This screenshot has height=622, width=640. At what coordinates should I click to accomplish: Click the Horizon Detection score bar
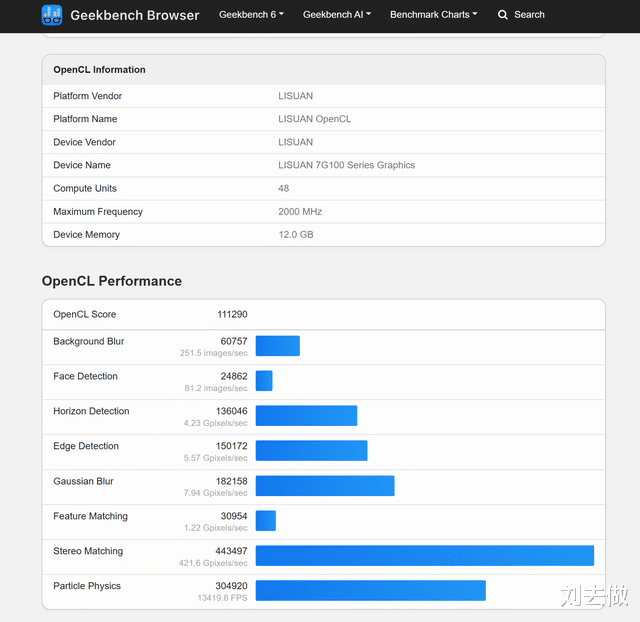306,416
